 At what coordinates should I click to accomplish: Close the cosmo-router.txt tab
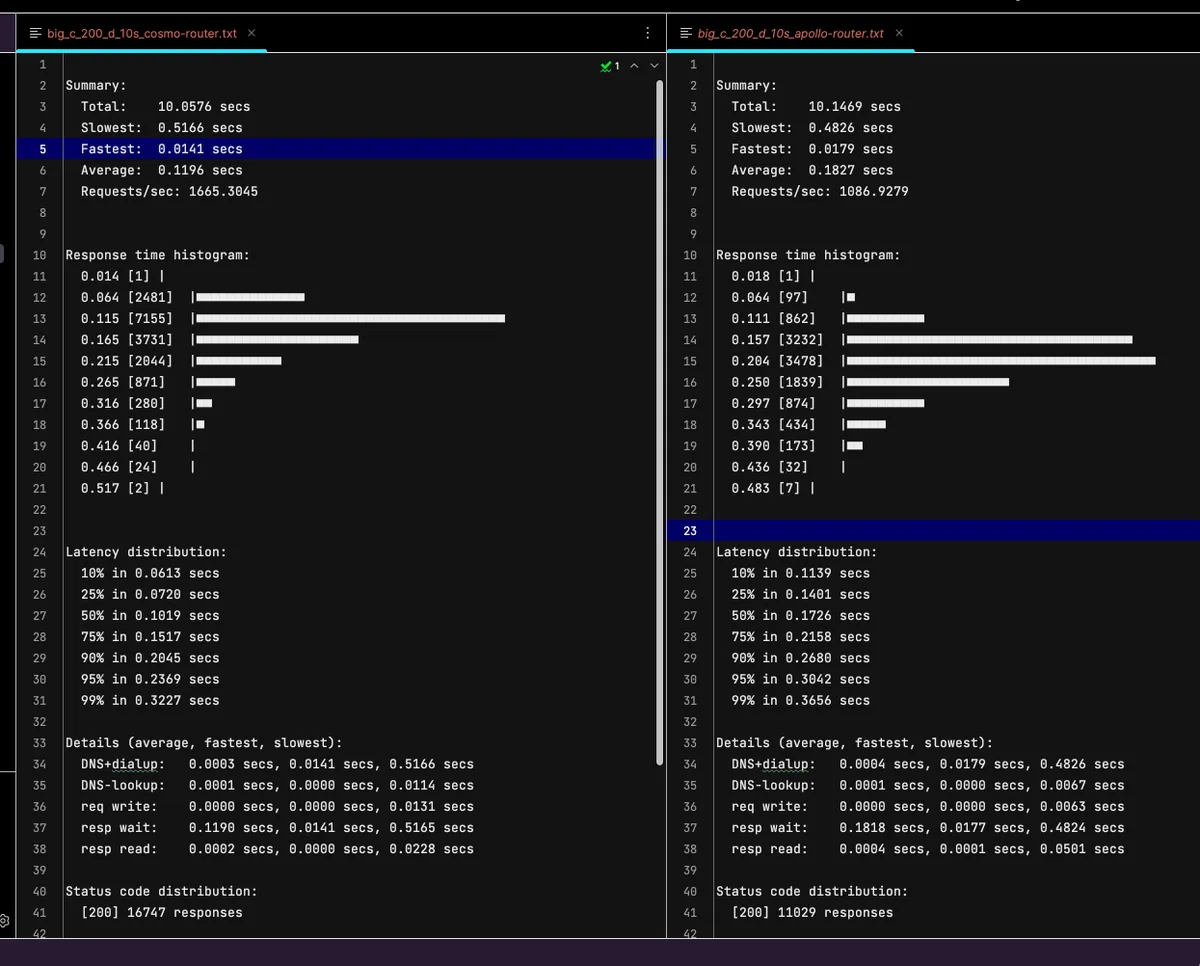click(x=251, y=33)
